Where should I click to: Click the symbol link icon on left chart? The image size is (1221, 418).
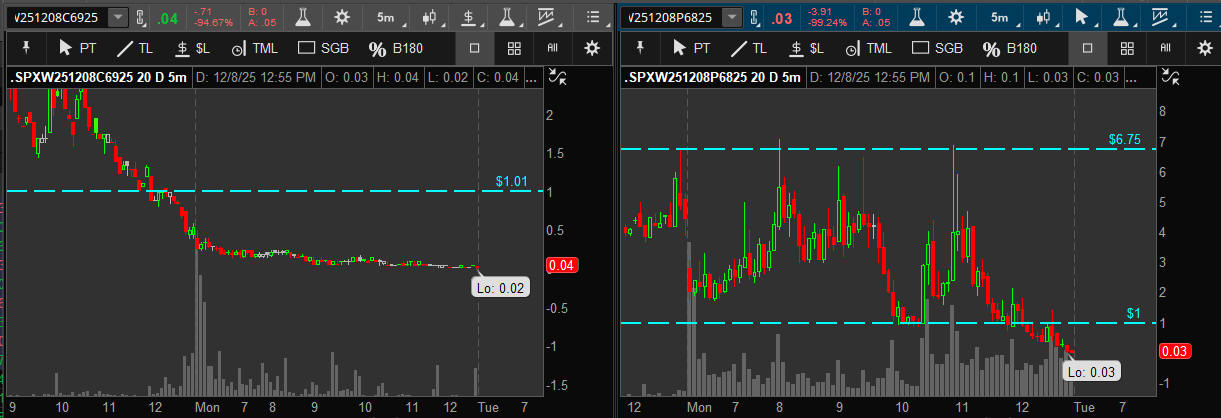pyautogui.click(x=140, y=17)
